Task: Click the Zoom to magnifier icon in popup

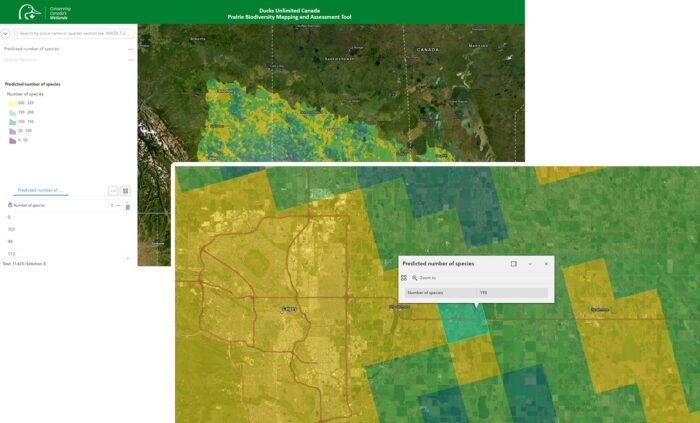Action: 414,277
